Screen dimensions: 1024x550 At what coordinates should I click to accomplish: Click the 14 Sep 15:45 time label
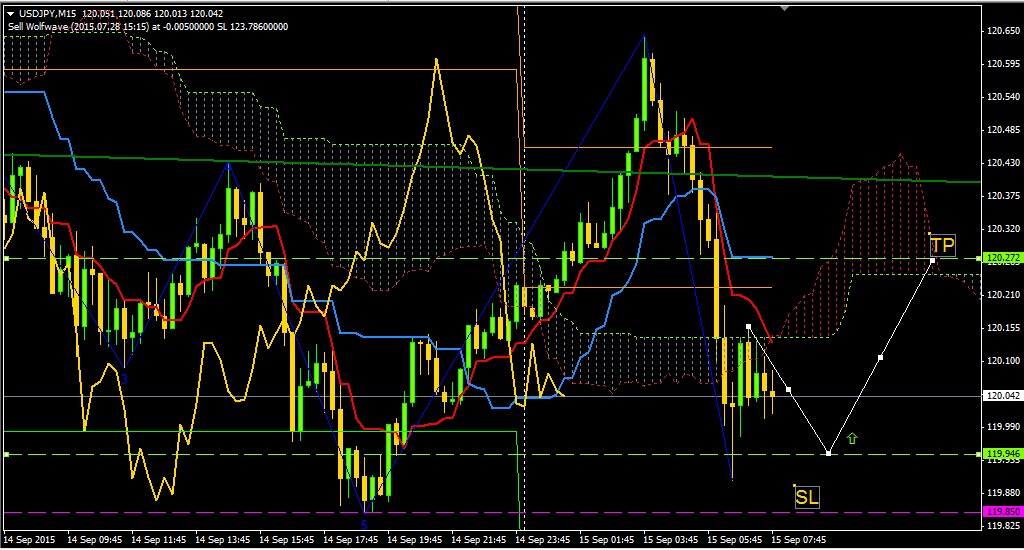click(x=287, y=540)
